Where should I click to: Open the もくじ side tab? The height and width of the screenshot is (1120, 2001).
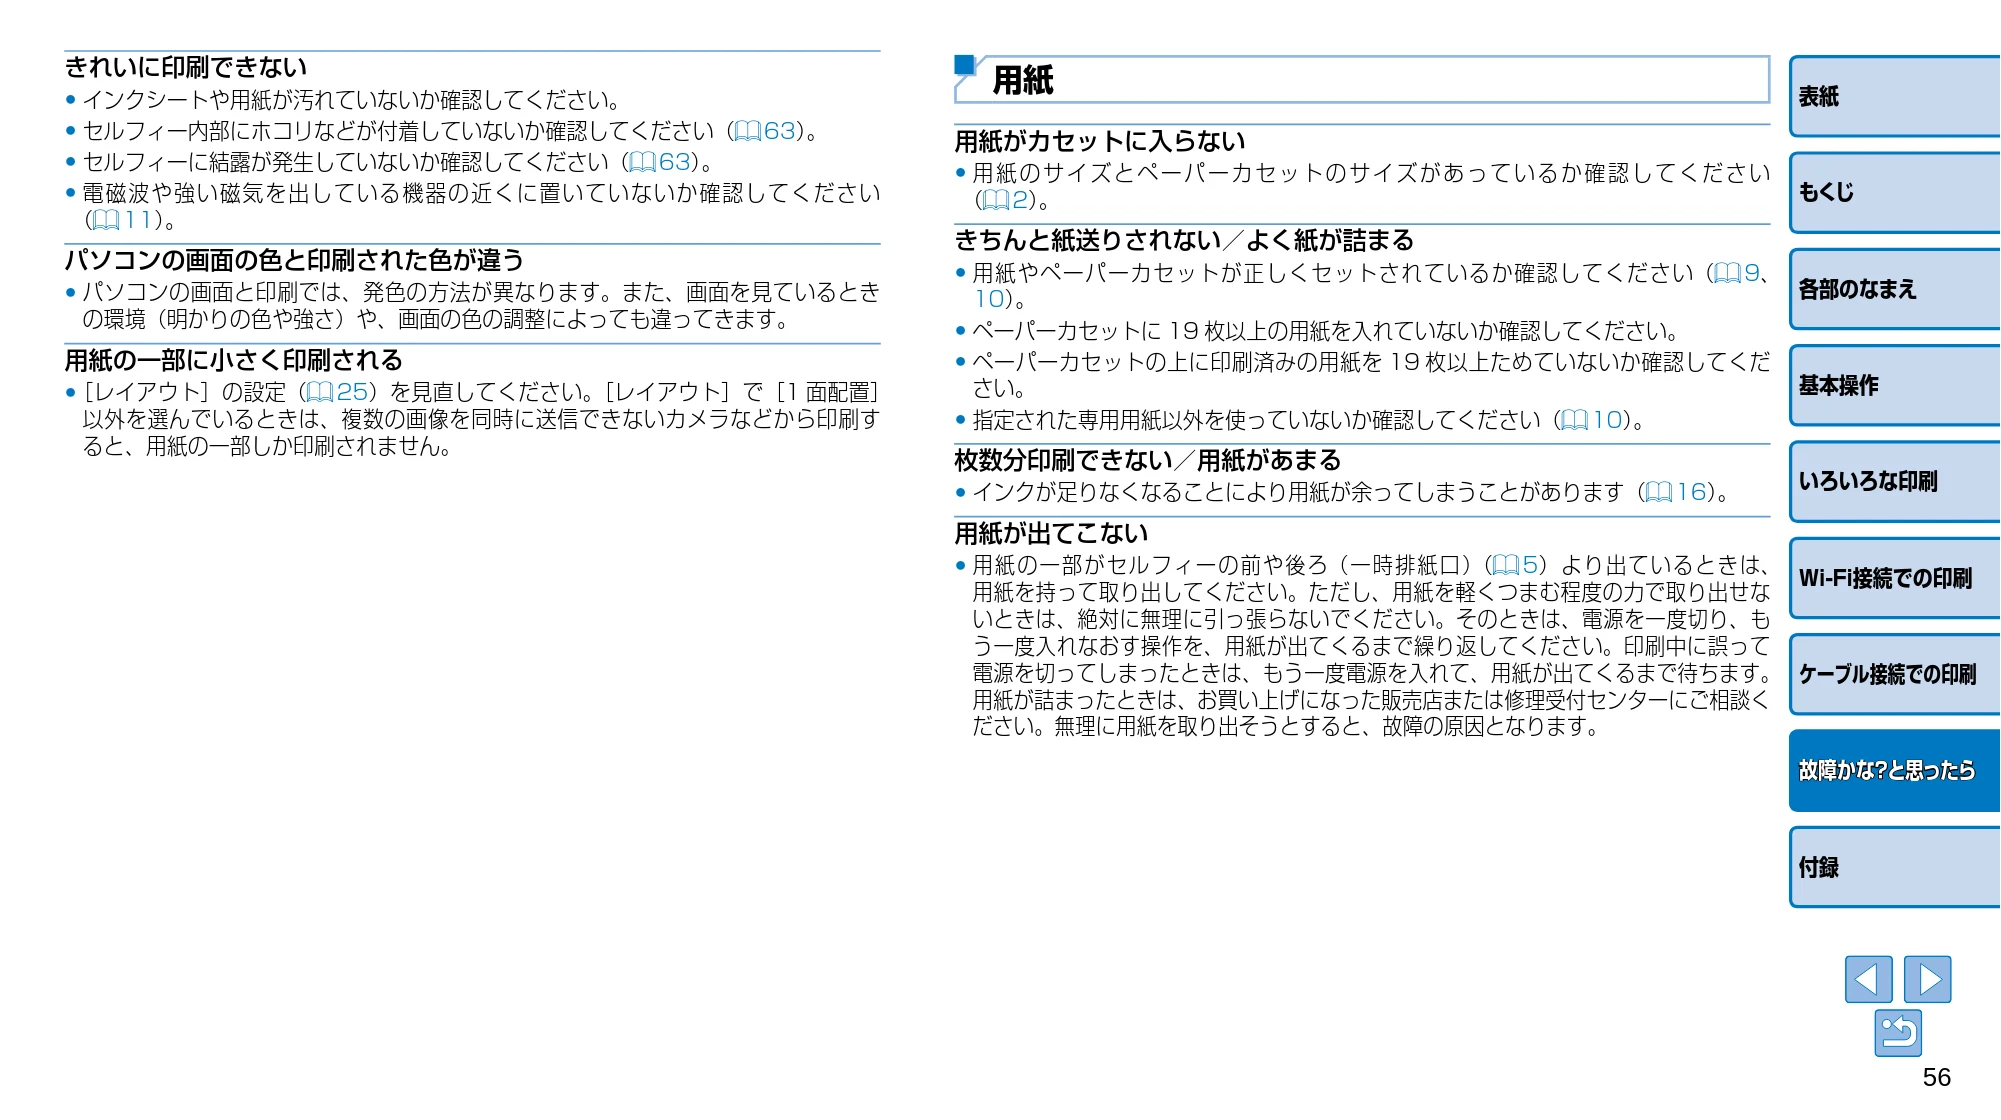click(1895, 192)
